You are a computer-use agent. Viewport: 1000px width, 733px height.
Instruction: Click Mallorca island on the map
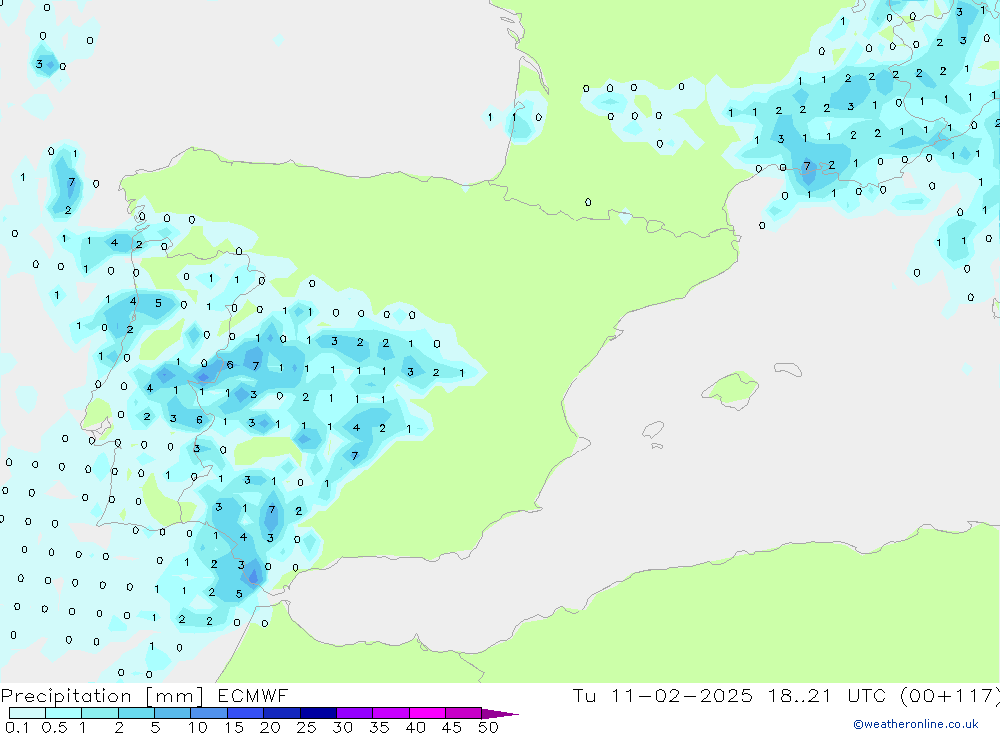[730, 389]
